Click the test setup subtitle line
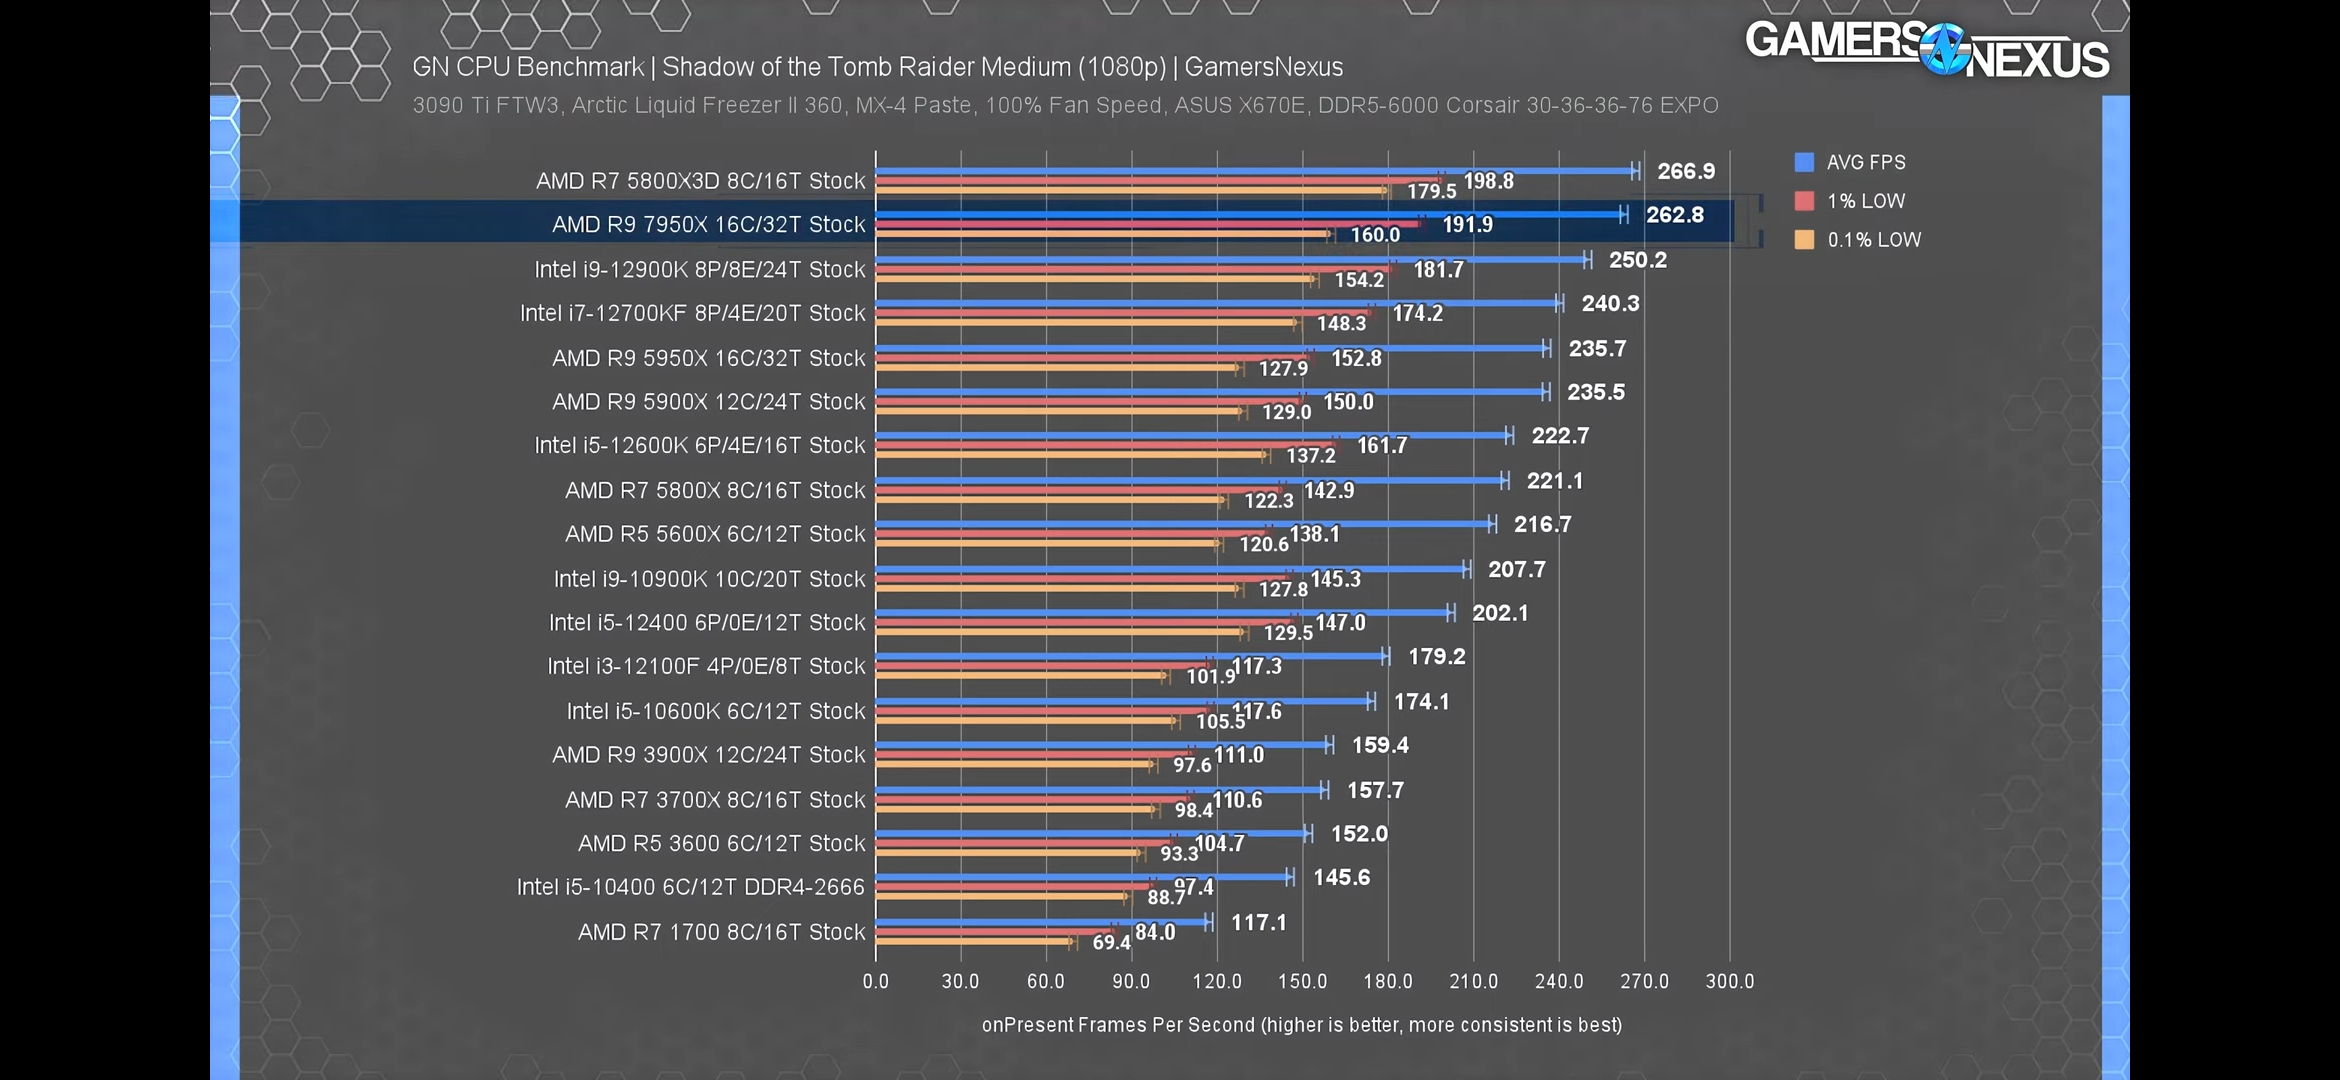 click(1065, 105)
